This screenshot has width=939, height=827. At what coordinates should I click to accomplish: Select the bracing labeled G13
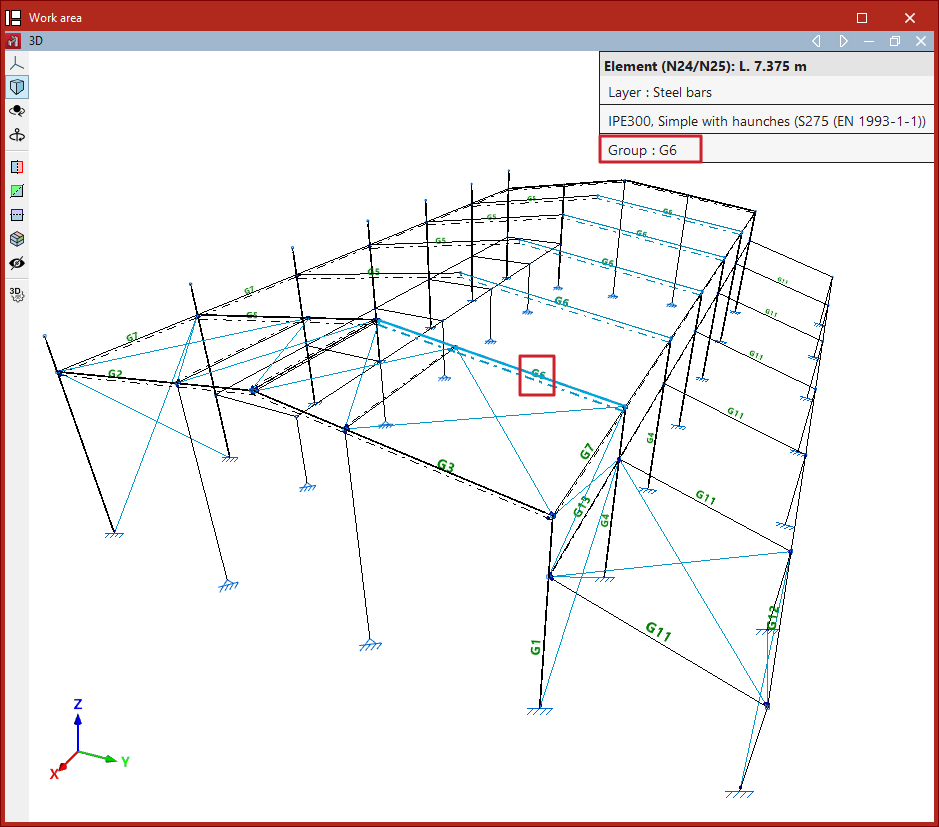tap(581, 507)
